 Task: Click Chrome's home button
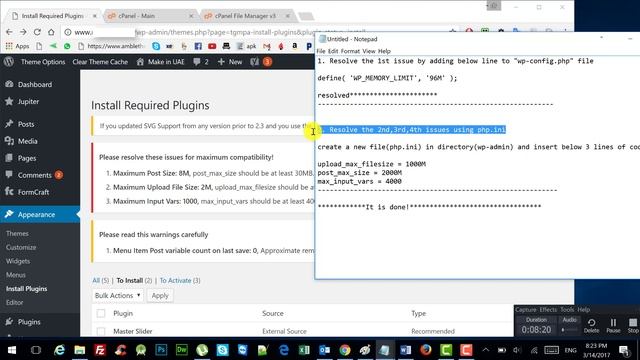click(51, 32)
